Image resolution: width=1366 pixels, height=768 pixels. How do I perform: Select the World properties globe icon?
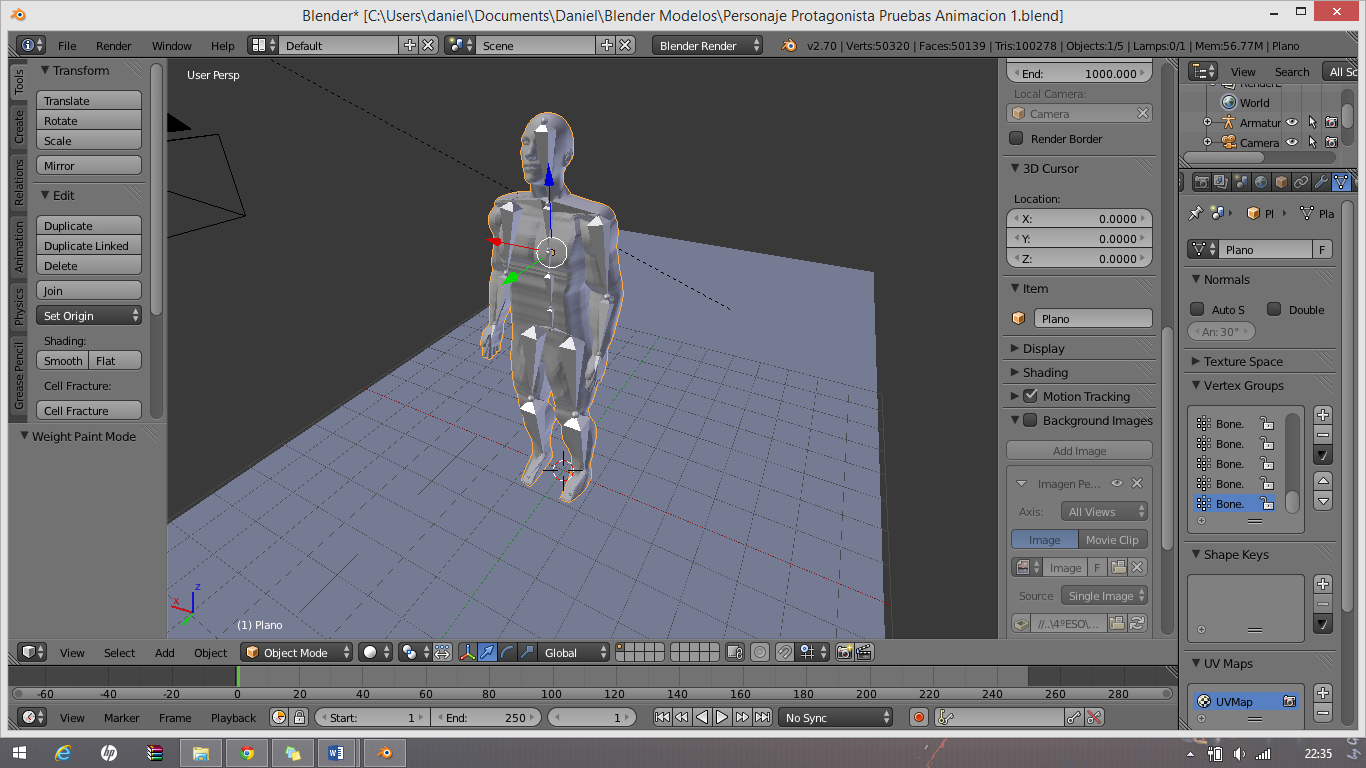[1261, 182]
